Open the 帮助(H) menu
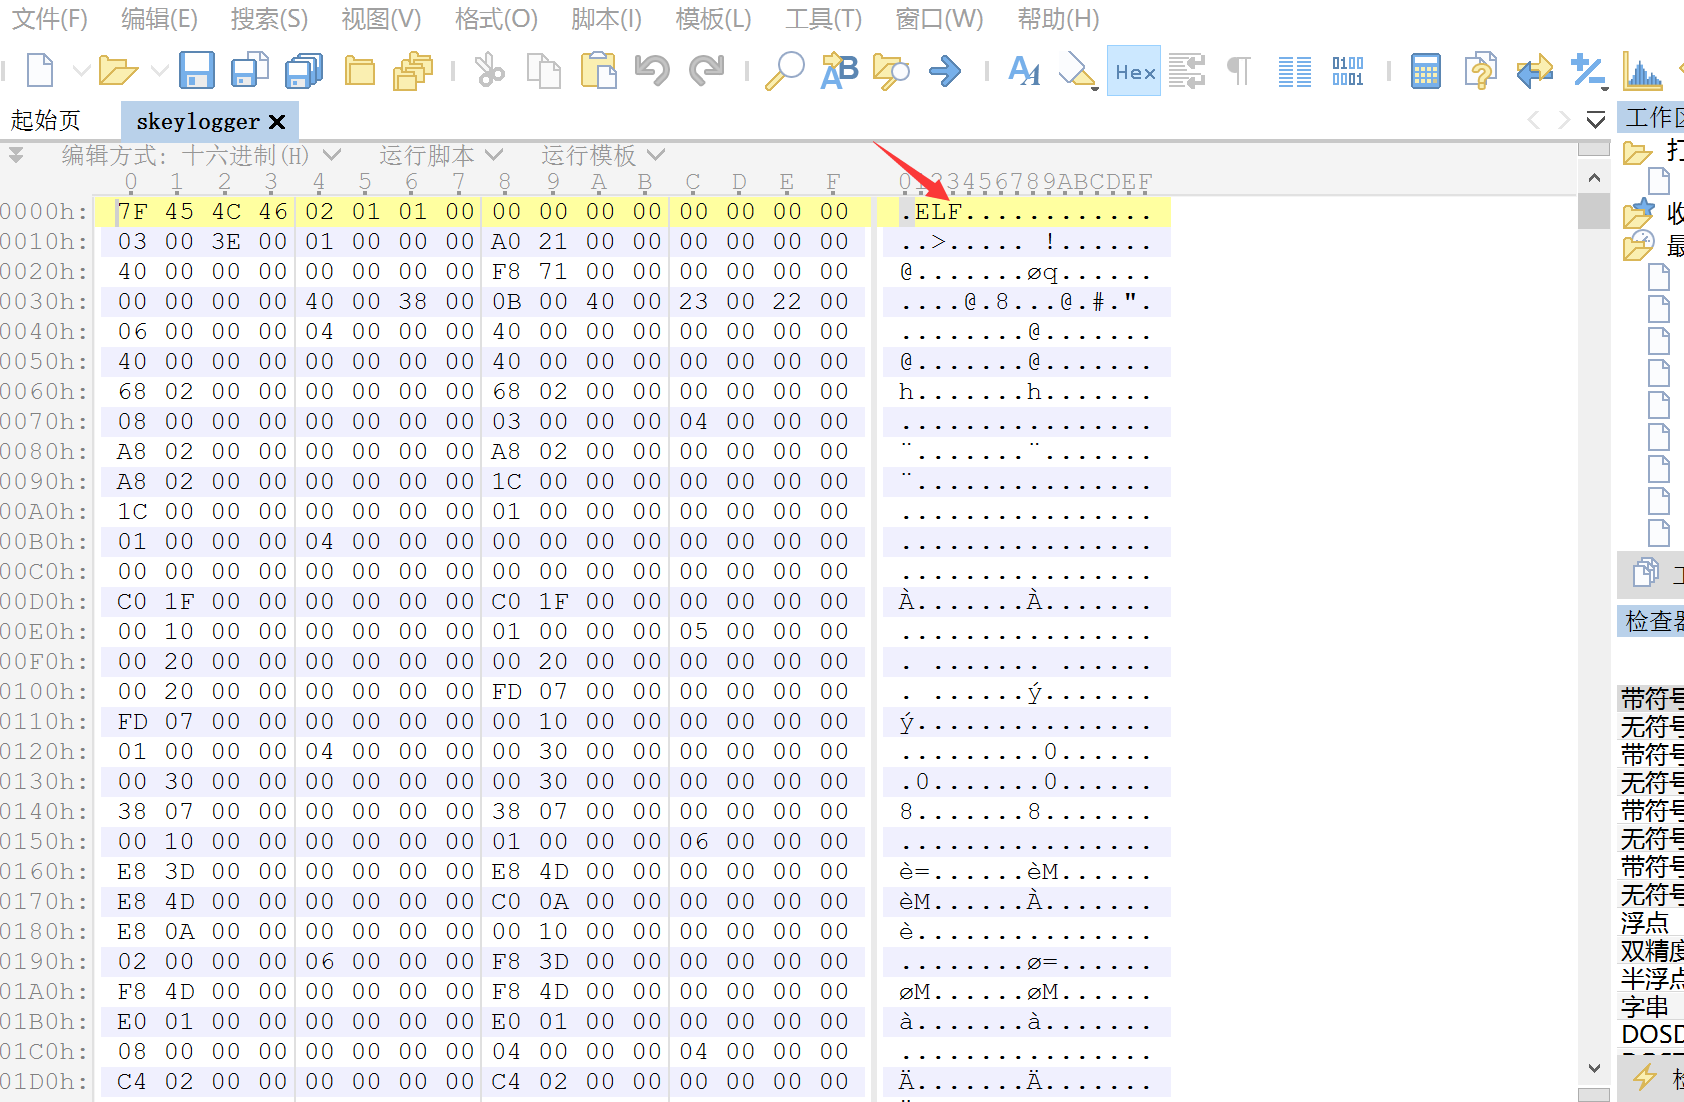The image size is (1684, 1102). 1058,18
